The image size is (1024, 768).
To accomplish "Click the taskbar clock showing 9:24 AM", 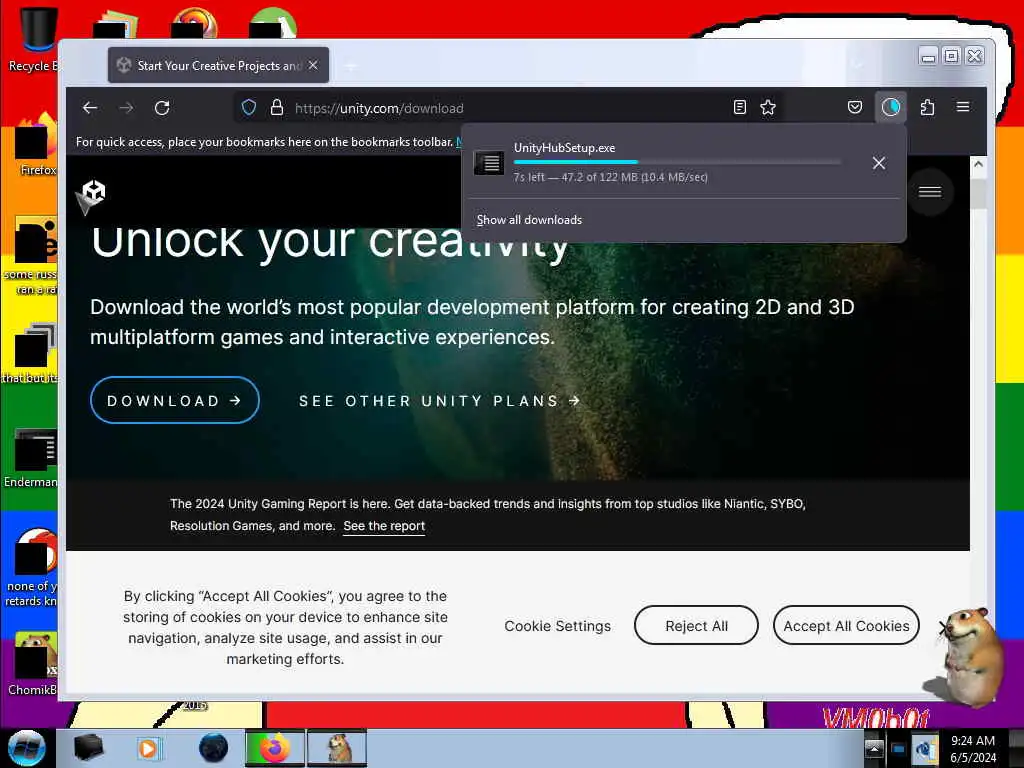I will click(x=973, y=749).
